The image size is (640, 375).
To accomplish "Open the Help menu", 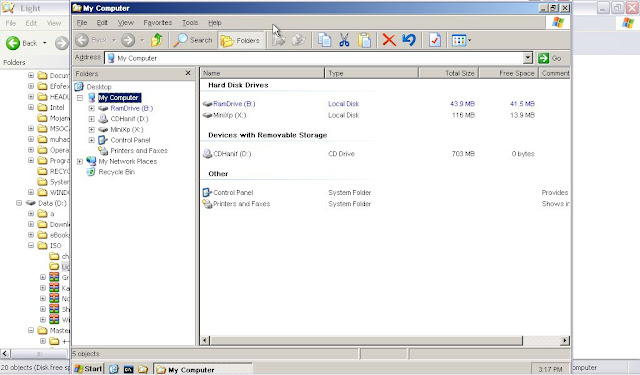I will (215, 23).
